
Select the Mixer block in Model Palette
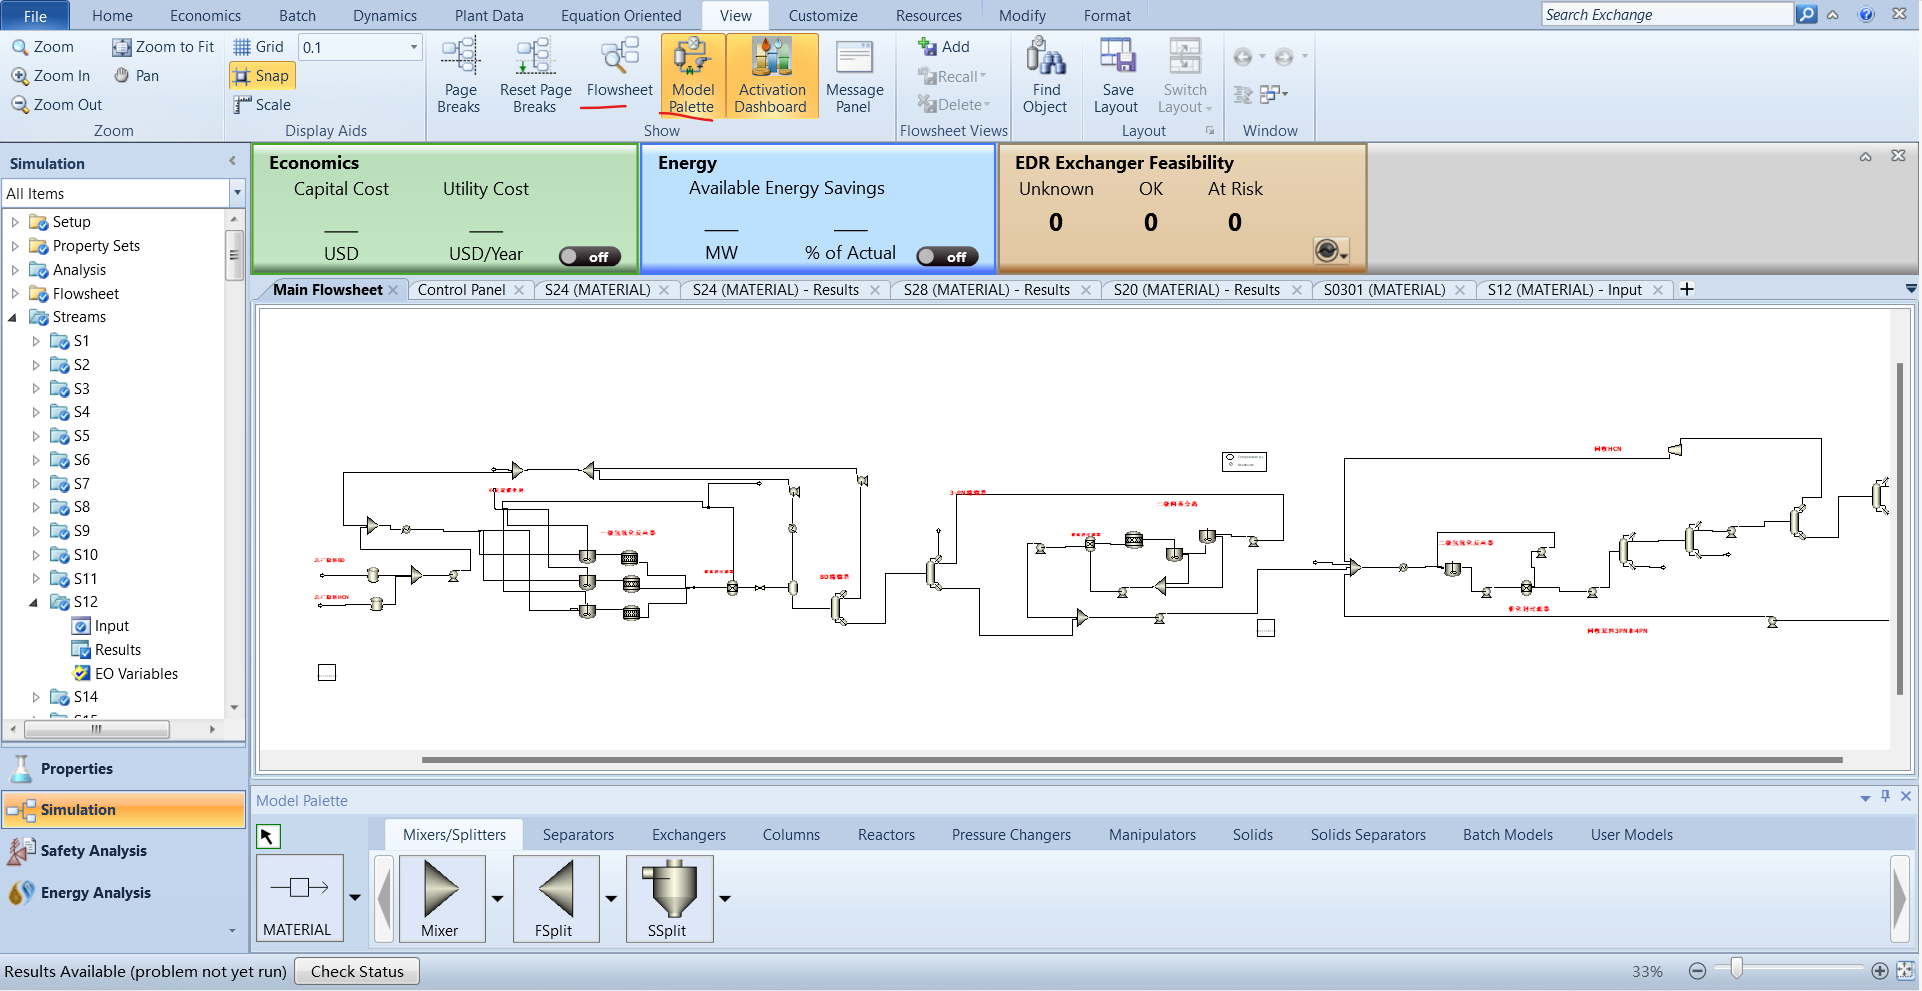pos(441,897)
